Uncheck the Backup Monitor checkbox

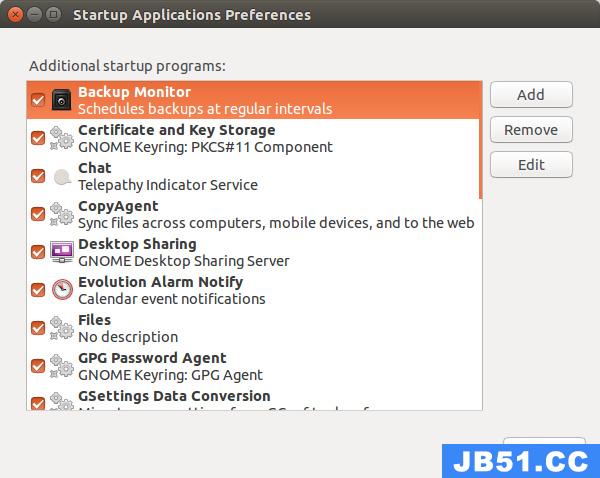(x=38, y=100)
